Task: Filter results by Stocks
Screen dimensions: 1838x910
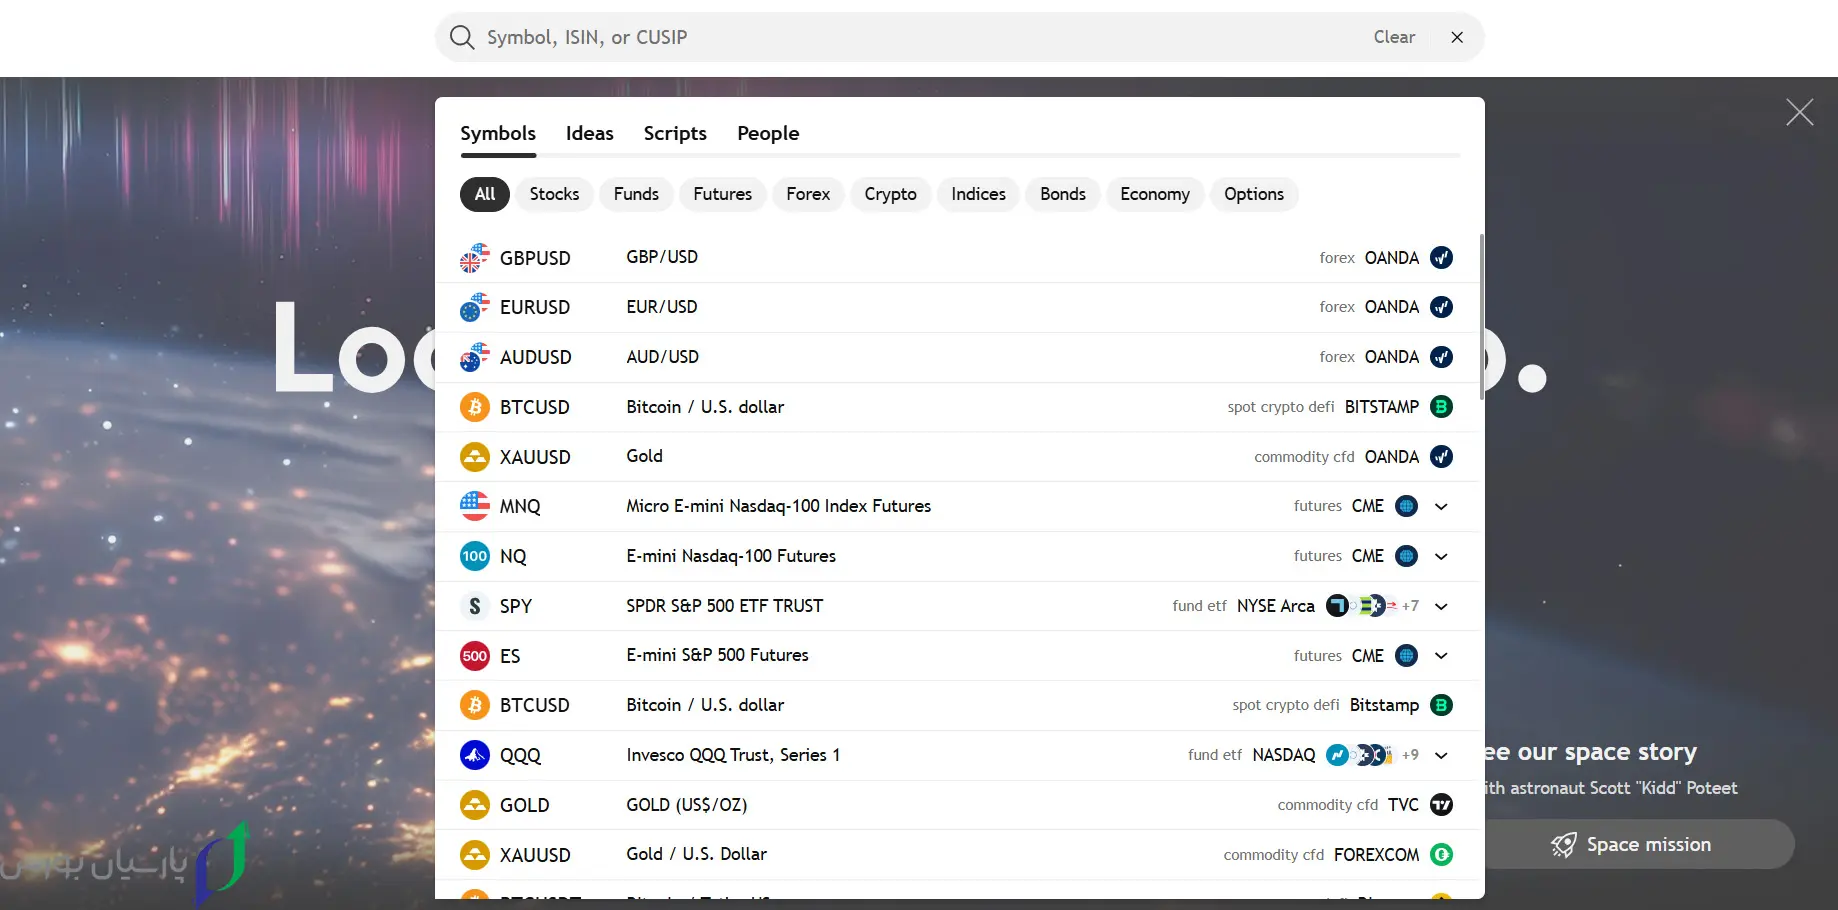Action: 554,194
